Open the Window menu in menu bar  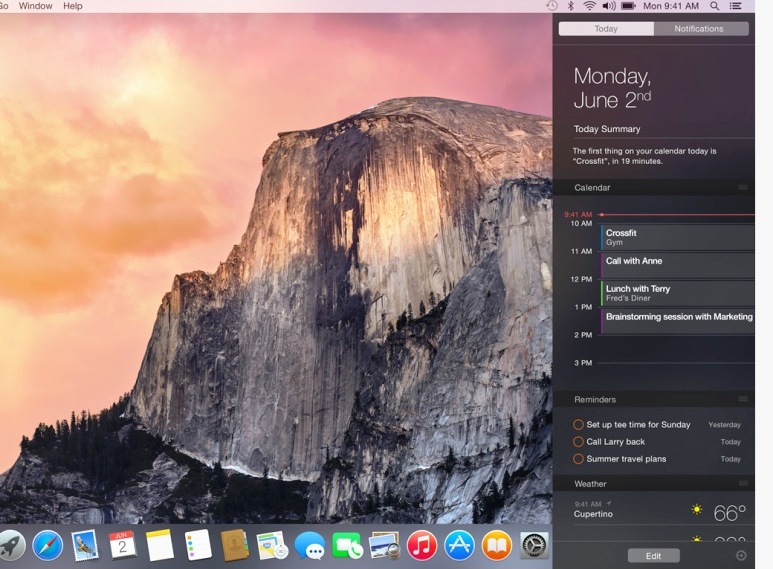pos(36,6)
